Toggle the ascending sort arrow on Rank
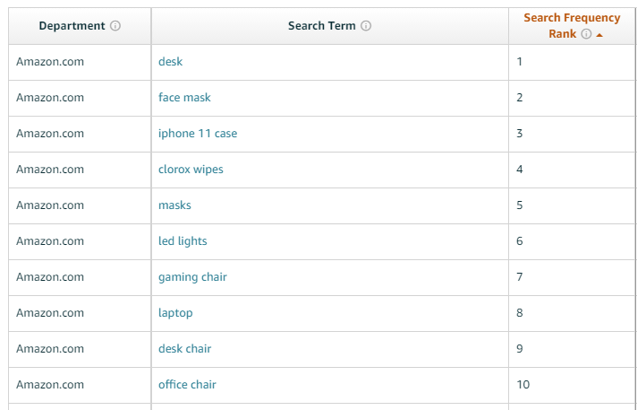The image size is (637, 410). [x=599, y=35]
